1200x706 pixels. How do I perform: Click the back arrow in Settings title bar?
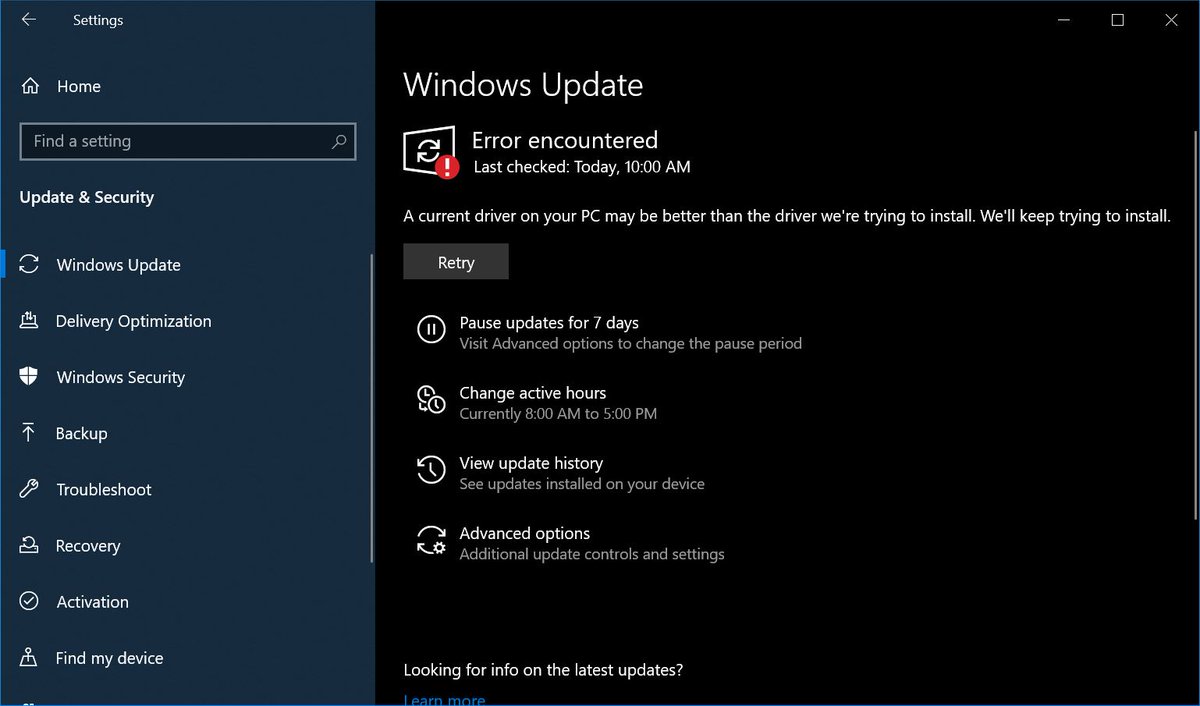(x=28, y=20)
